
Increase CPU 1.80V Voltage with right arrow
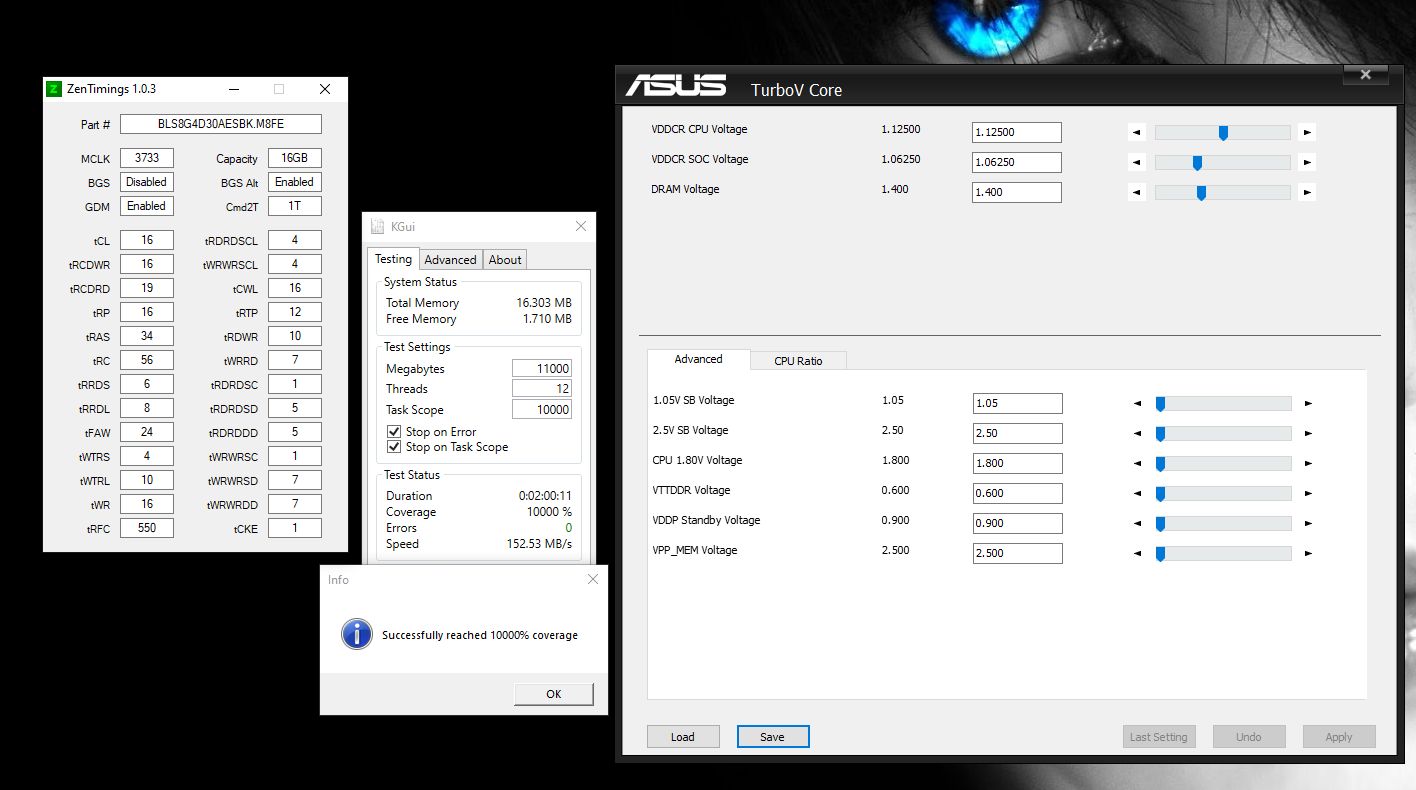[x=1308, y=464]
